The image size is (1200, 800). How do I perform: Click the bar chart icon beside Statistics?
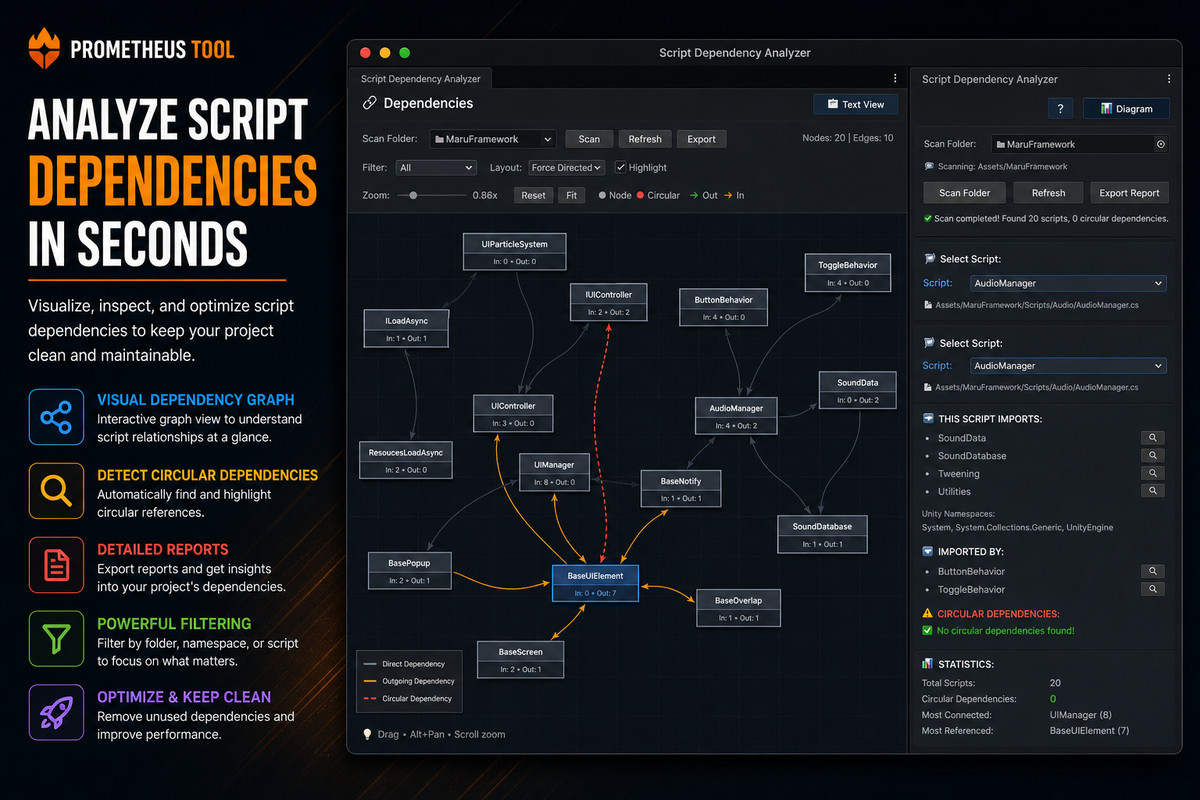click(x=928, y=664)
